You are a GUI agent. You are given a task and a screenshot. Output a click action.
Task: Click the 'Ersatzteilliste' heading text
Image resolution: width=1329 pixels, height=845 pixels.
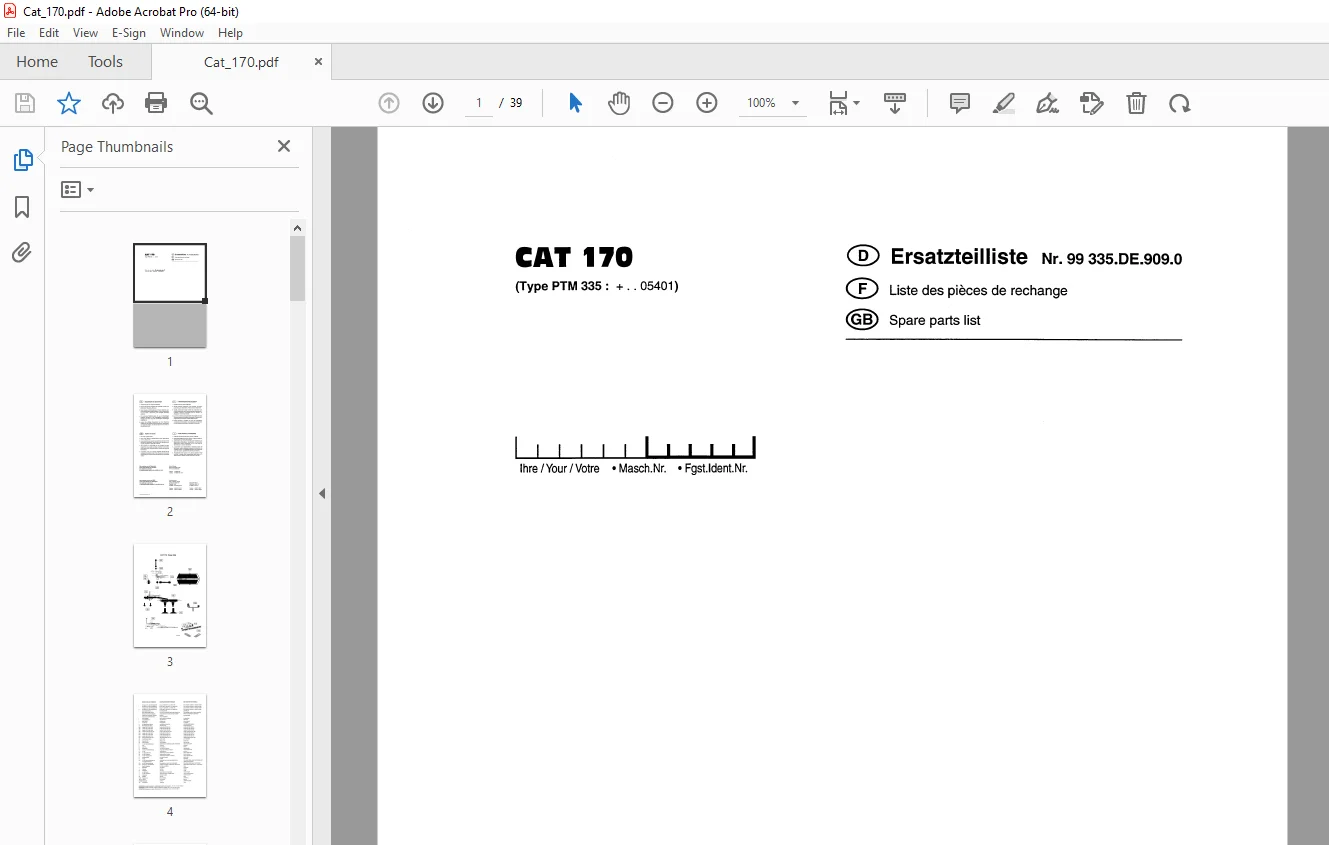click(x=959, y=257)
